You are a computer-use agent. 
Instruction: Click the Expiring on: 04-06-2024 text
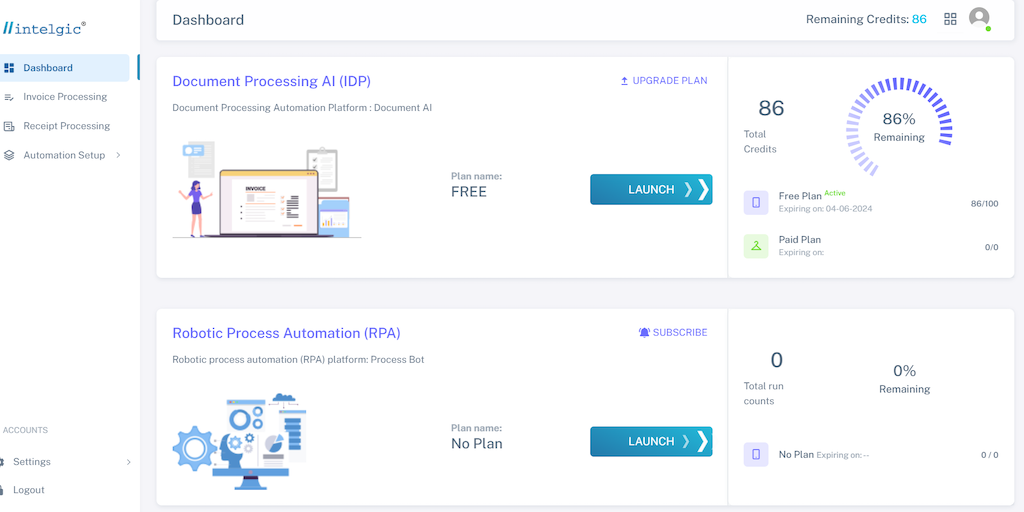[825, 209]
